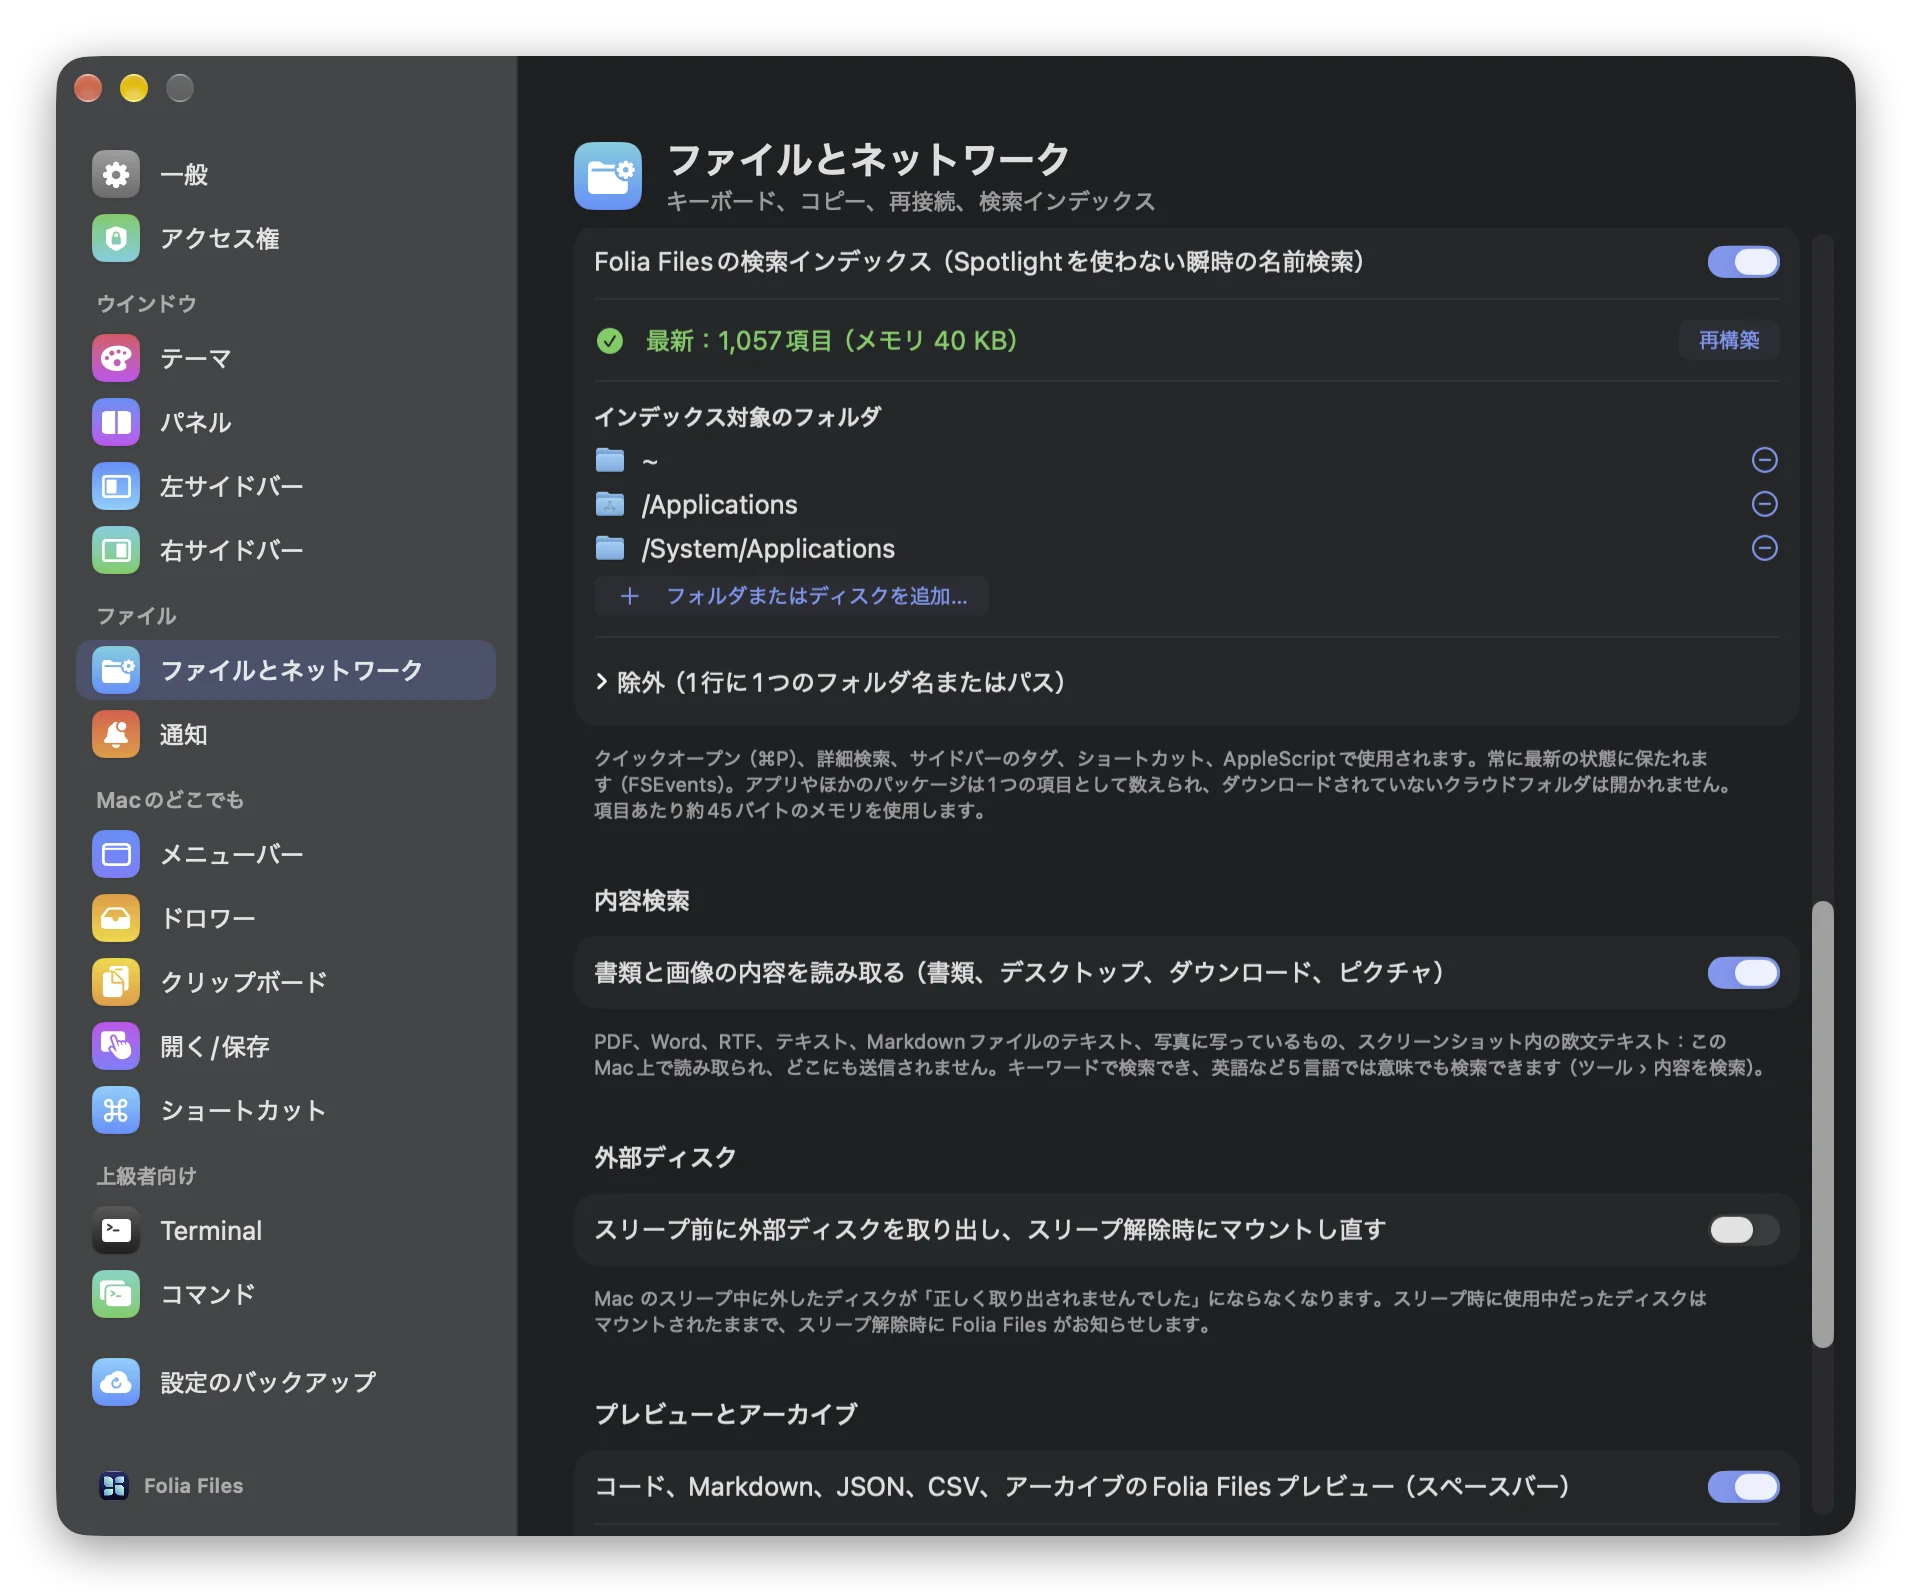
Task: Open the 設定のバックアップ cloud icon
Action: point(116,1382)
